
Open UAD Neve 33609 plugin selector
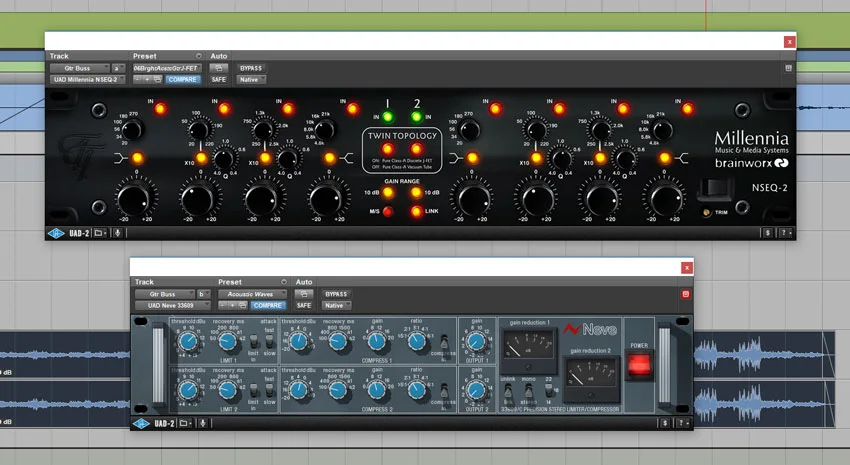172,306
